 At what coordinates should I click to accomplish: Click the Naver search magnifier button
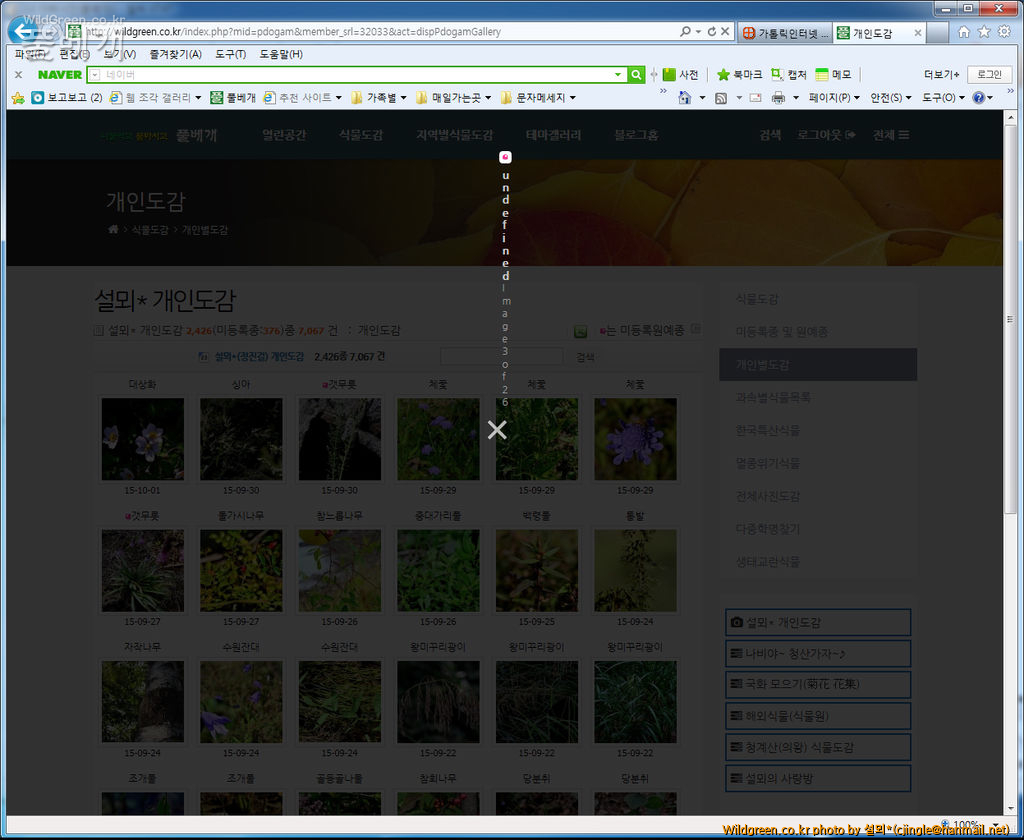click(x=636, y=75)
